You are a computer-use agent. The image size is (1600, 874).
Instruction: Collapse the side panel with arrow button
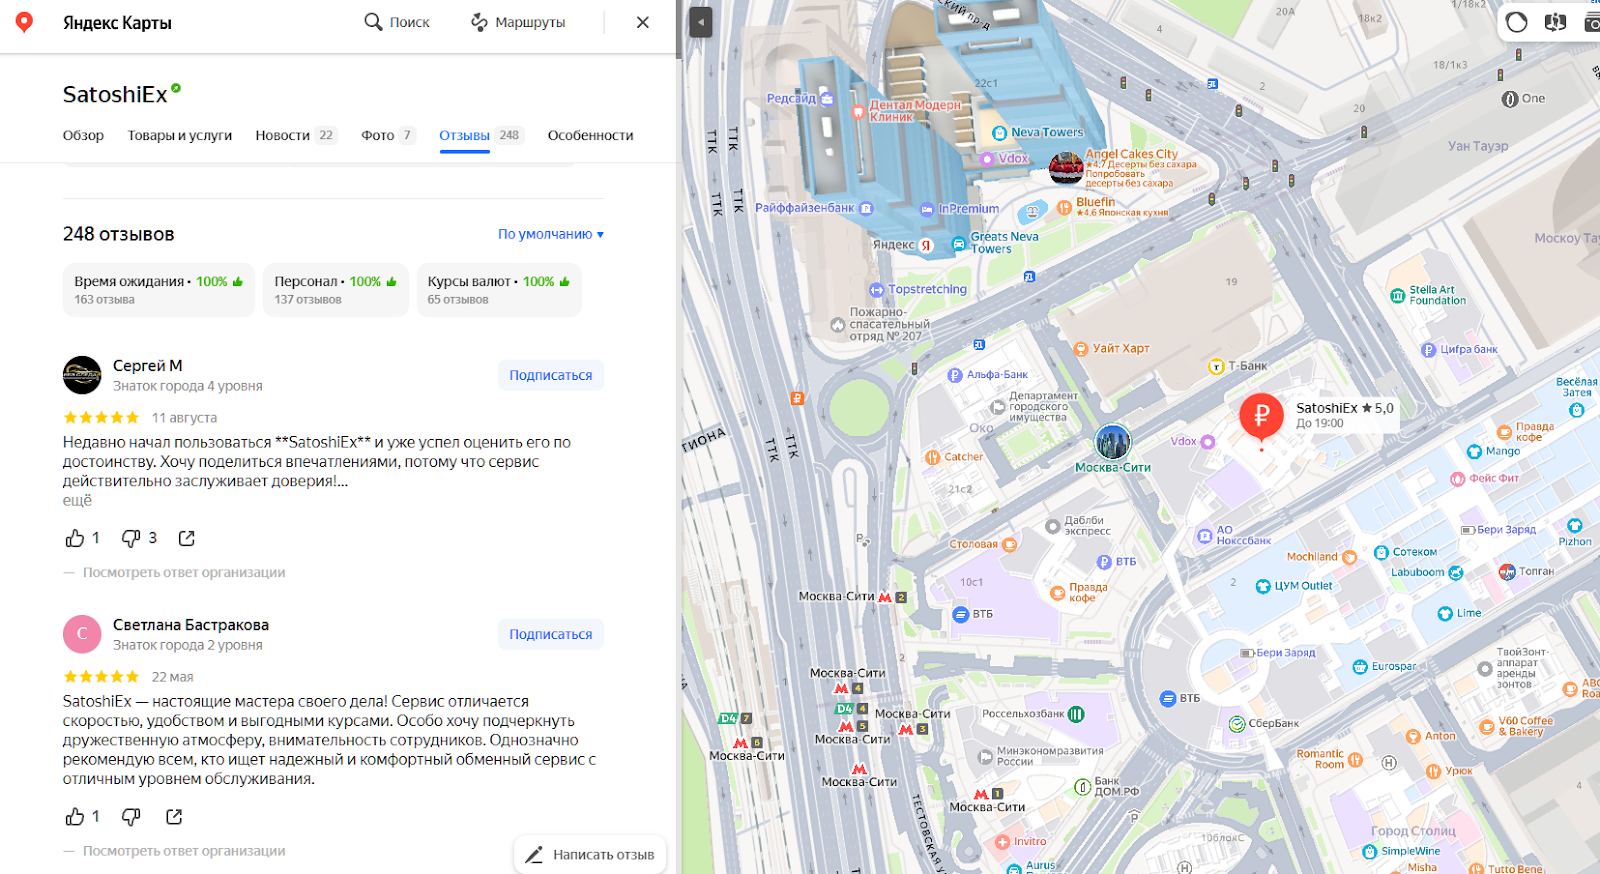tap(701, 22)
